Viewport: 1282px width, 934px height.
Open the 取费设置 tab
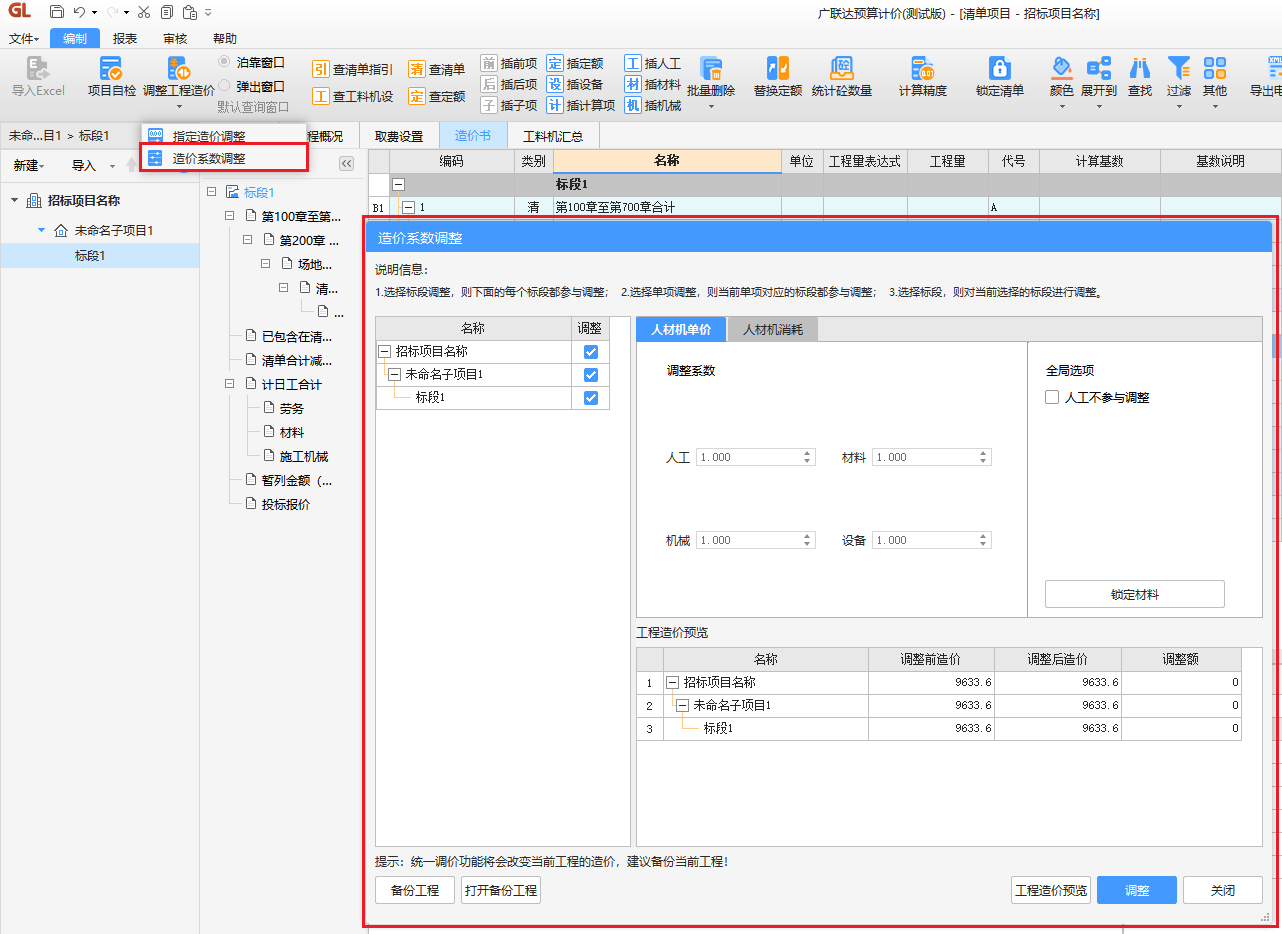[x=399, y=136]
